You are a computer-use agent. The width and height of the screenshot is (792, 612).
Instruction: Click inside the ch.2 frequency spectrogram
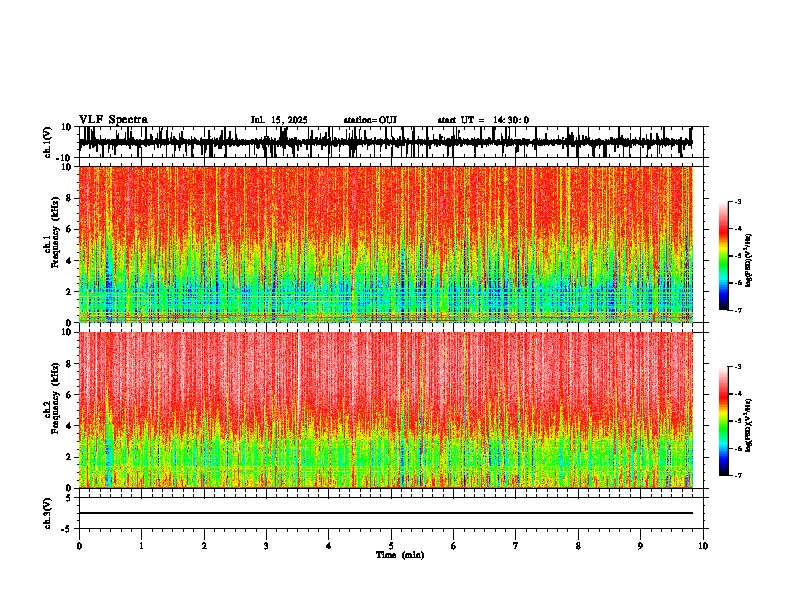(386, 410)
